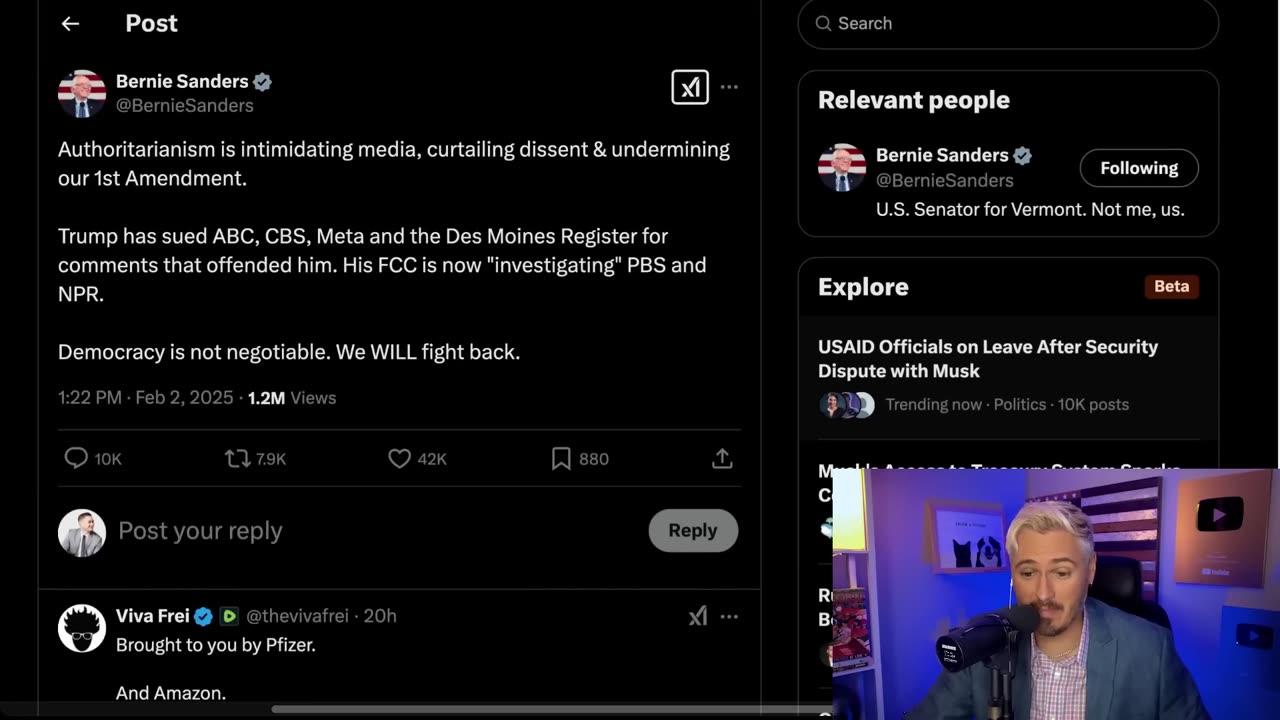Click 'Trending now · Politics · 10K posts' text
This screenshot has height=720, width=1280.
(1007, 404)
